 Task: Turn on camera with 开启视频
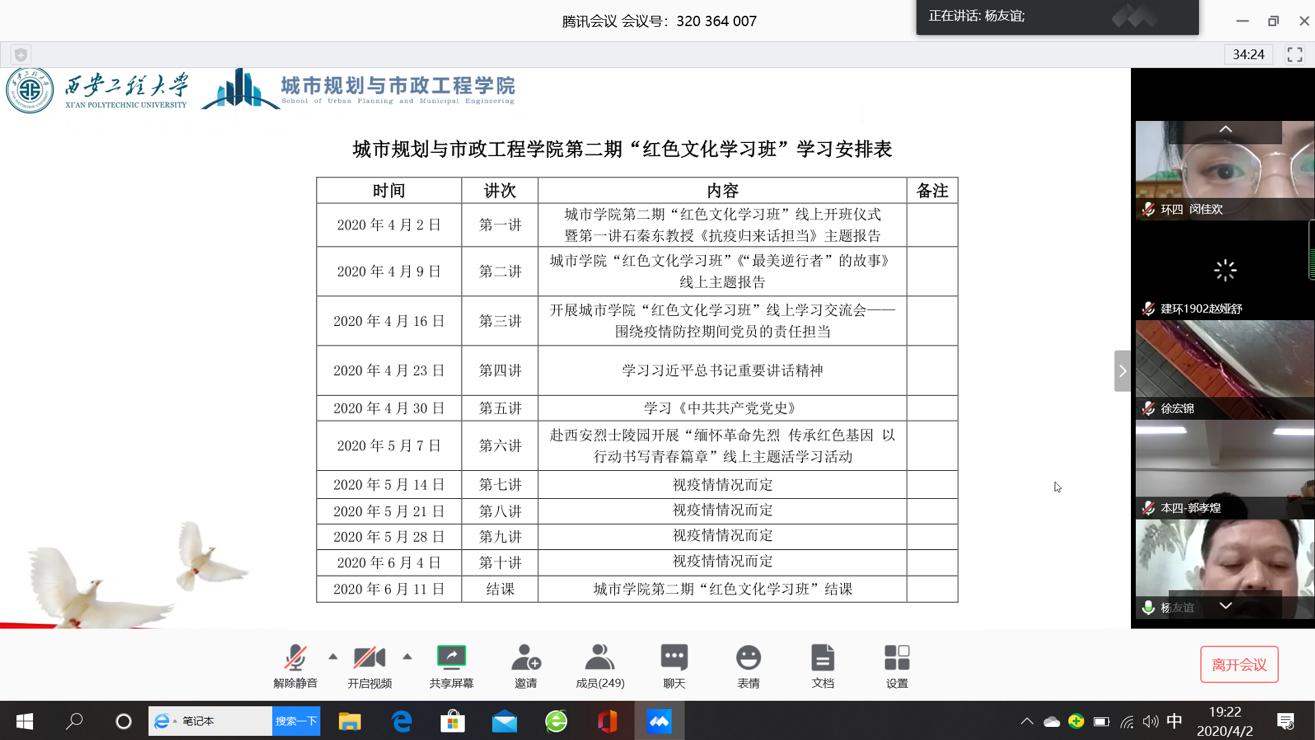369,665
